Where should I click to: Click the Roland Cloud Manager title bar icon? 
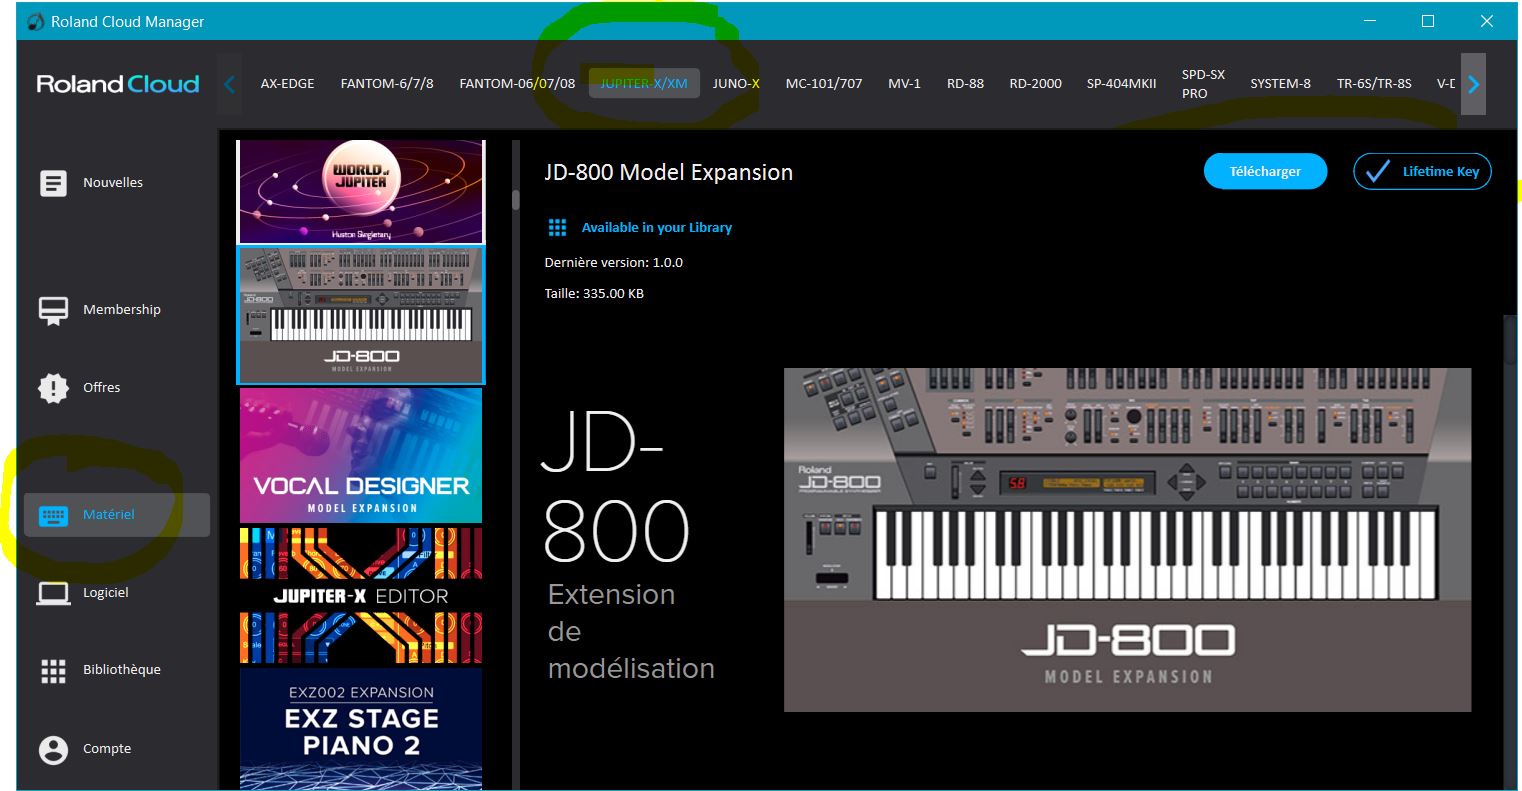pos(36,21)
